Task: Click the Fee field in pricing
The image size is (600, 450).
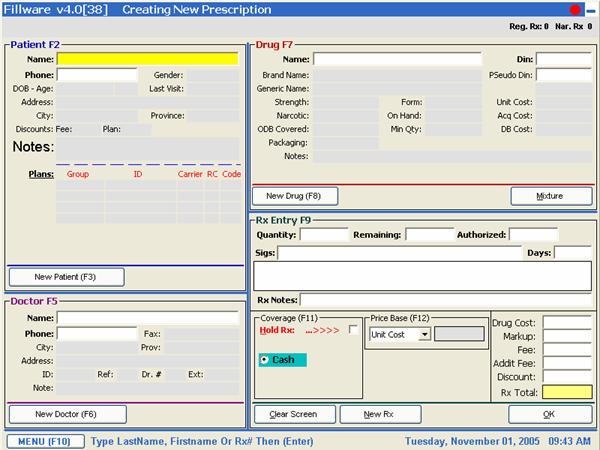Action: [567, 349]
